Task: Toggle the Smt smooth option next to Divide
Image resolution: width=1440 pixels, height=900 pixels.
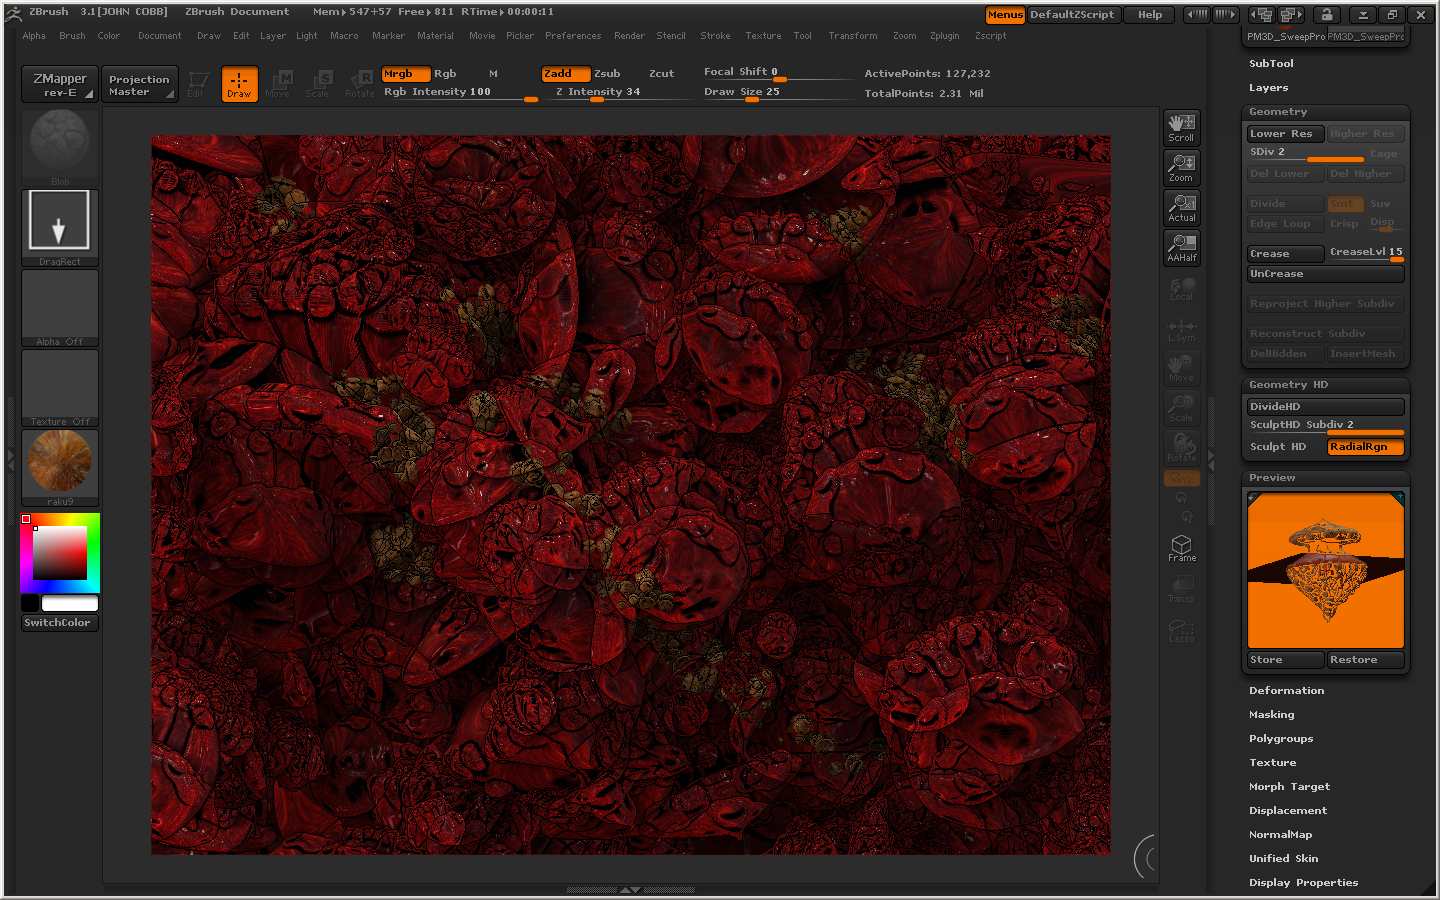Action: pos(1345,204)
